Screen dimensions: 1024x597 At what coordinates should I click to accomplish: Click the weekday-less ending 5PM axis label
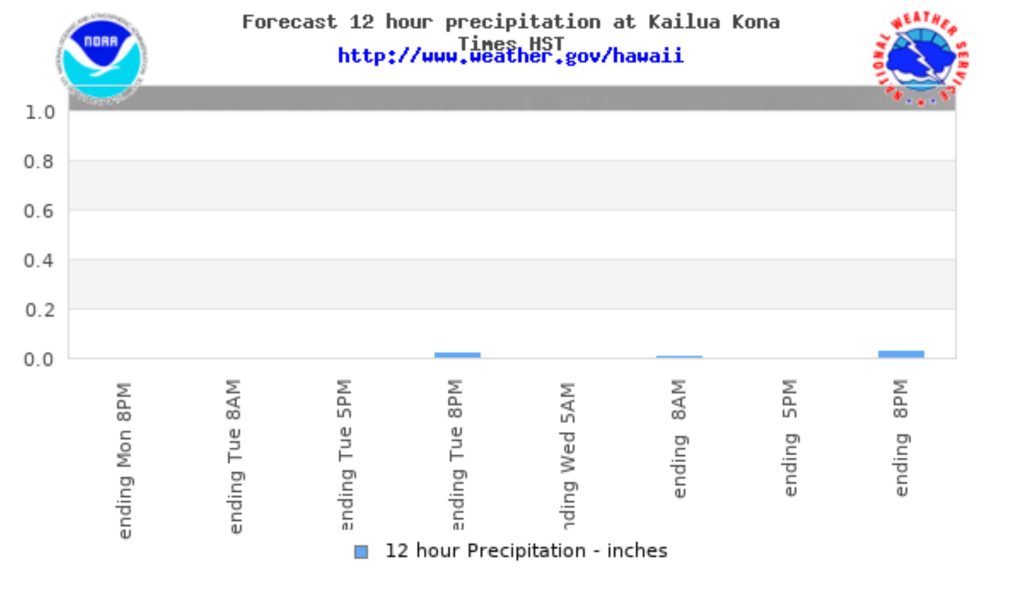[790, 438]
